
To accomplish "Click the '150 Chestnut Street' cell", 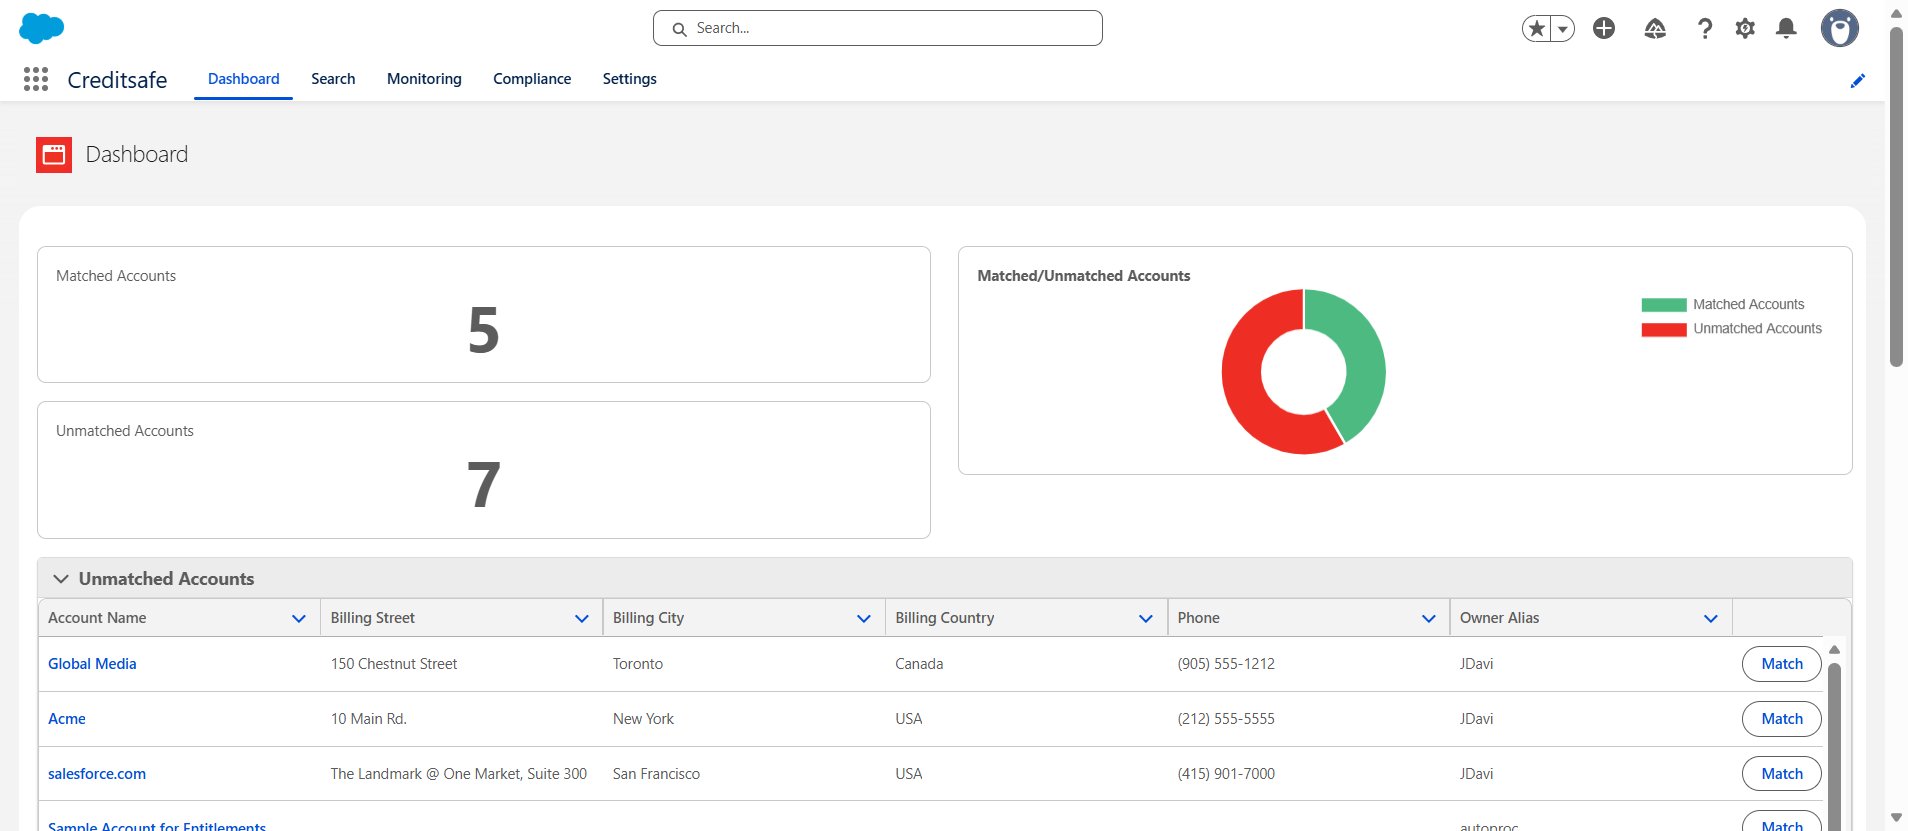I will [x=394, y=664].
